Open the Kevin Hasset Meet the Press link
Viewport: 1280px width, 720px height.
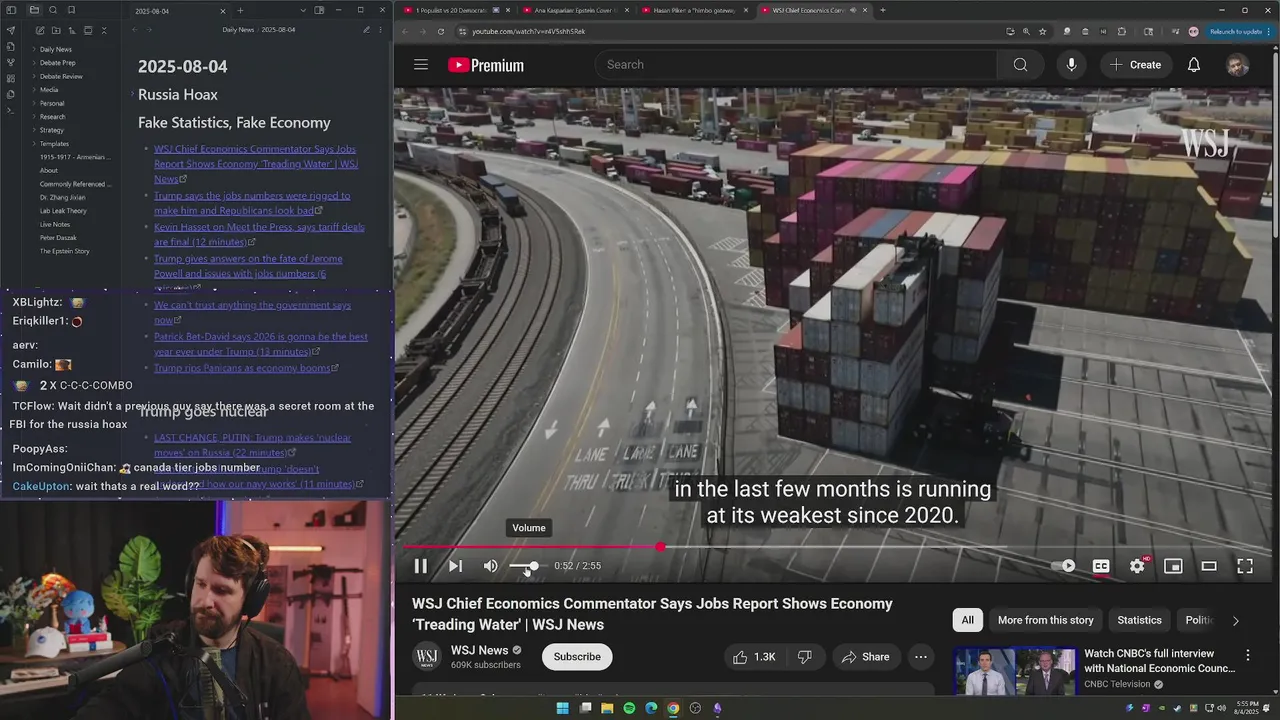(x=259, y=234)
